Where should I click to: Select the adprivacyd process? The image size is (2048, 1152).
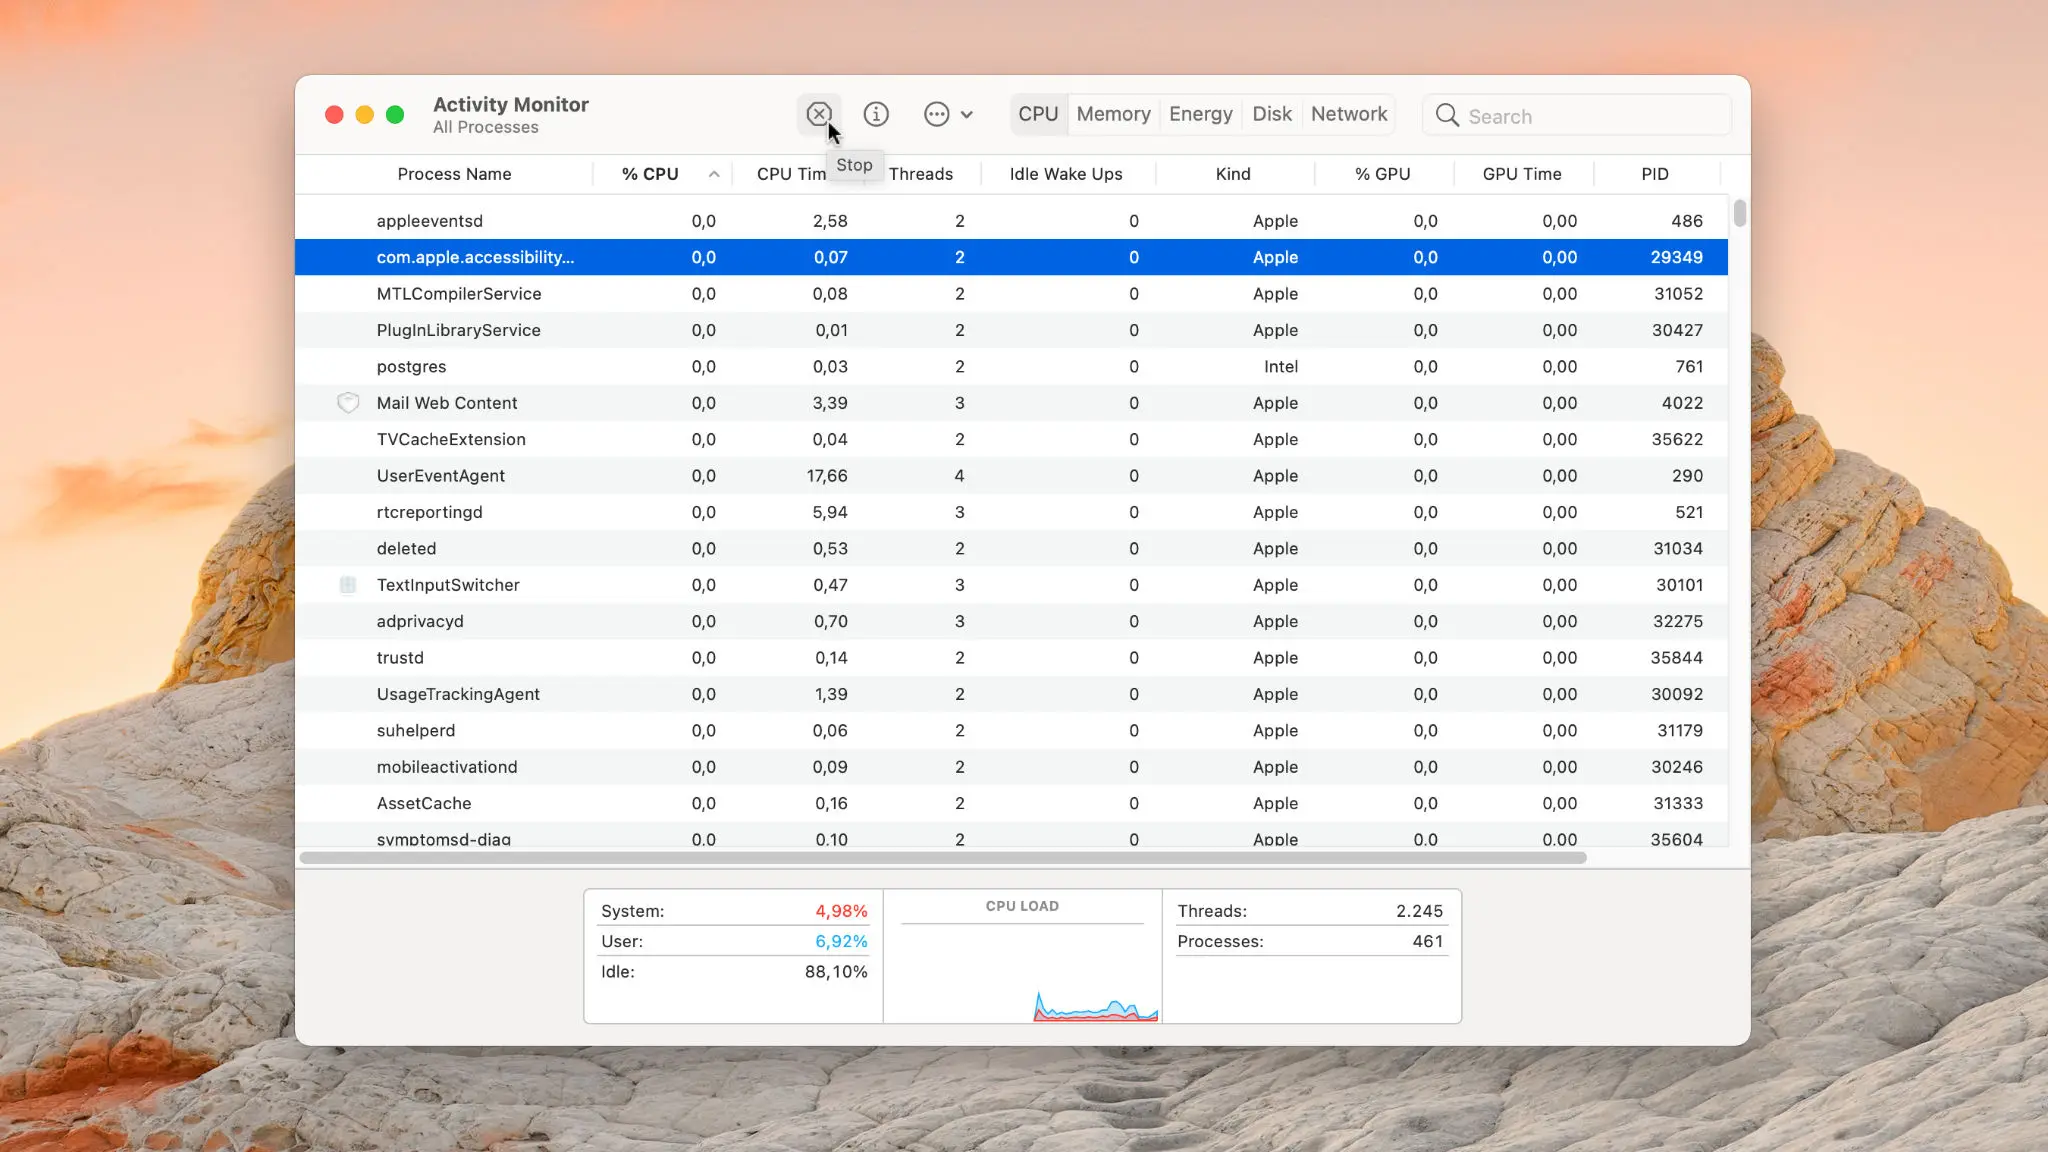(x=1011, y=621)
